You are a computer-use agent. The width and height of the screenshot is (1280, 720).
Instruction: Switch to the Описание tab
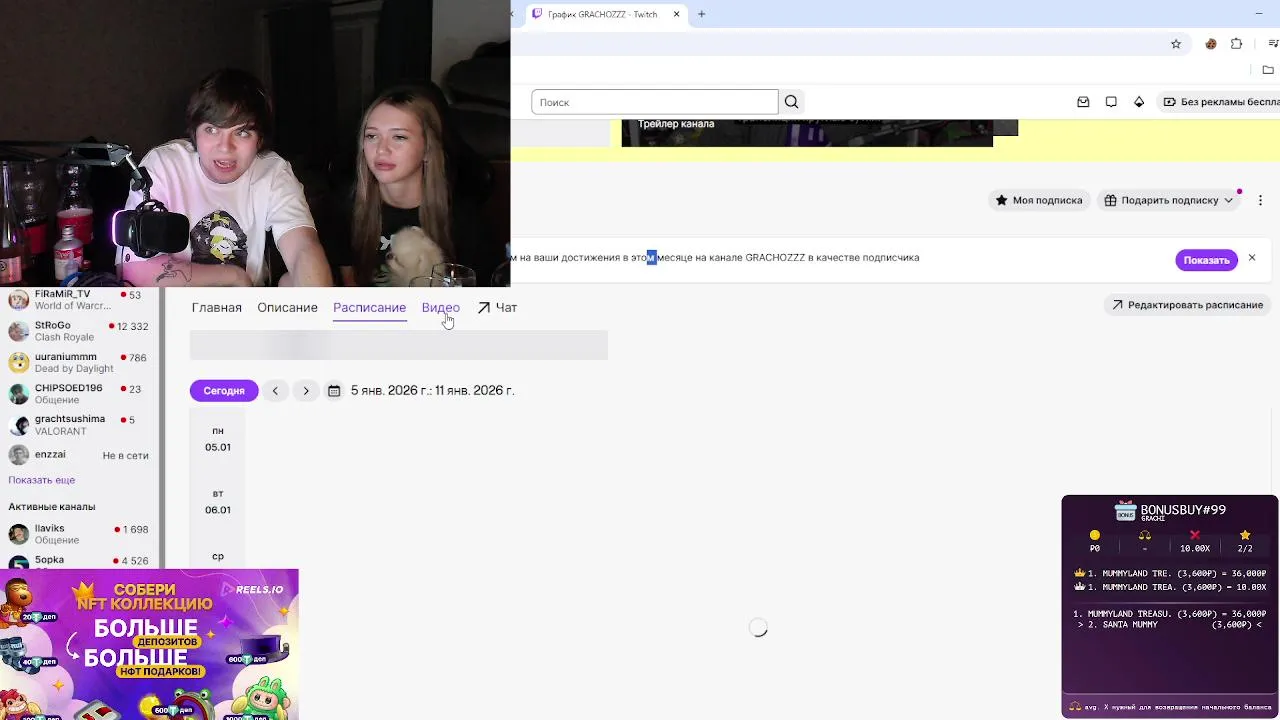pyautogui.click(x=287, y=308)
